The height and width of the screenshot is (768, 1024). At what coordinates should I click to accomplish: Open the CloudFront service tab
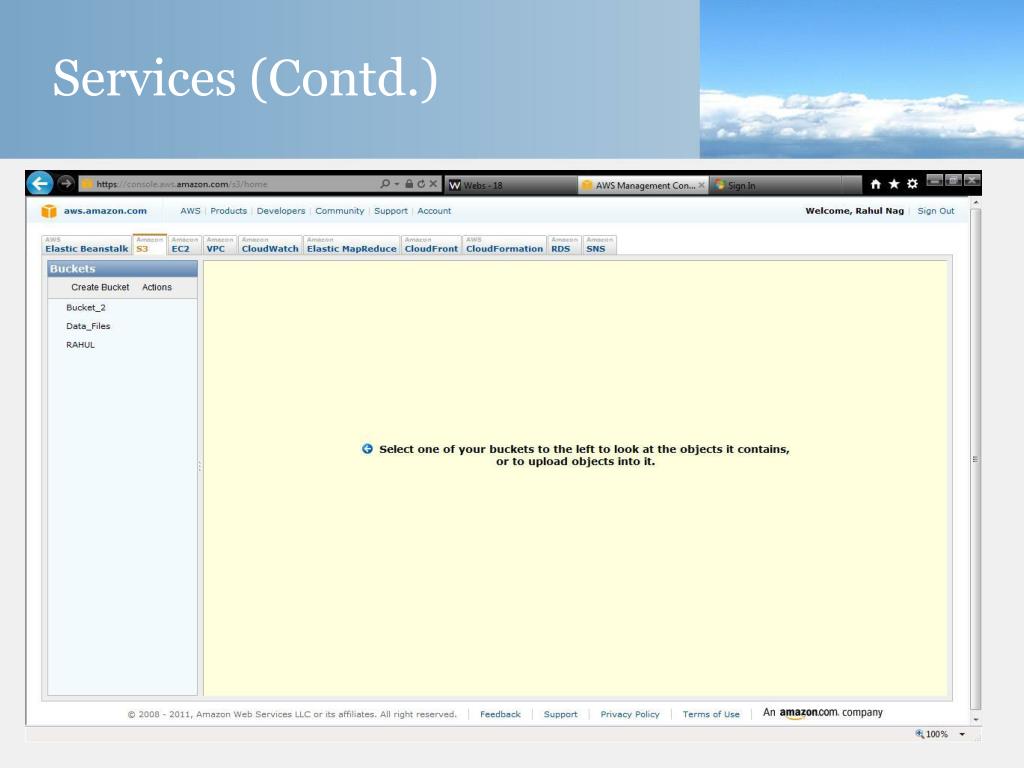click(x=431, y=245)
